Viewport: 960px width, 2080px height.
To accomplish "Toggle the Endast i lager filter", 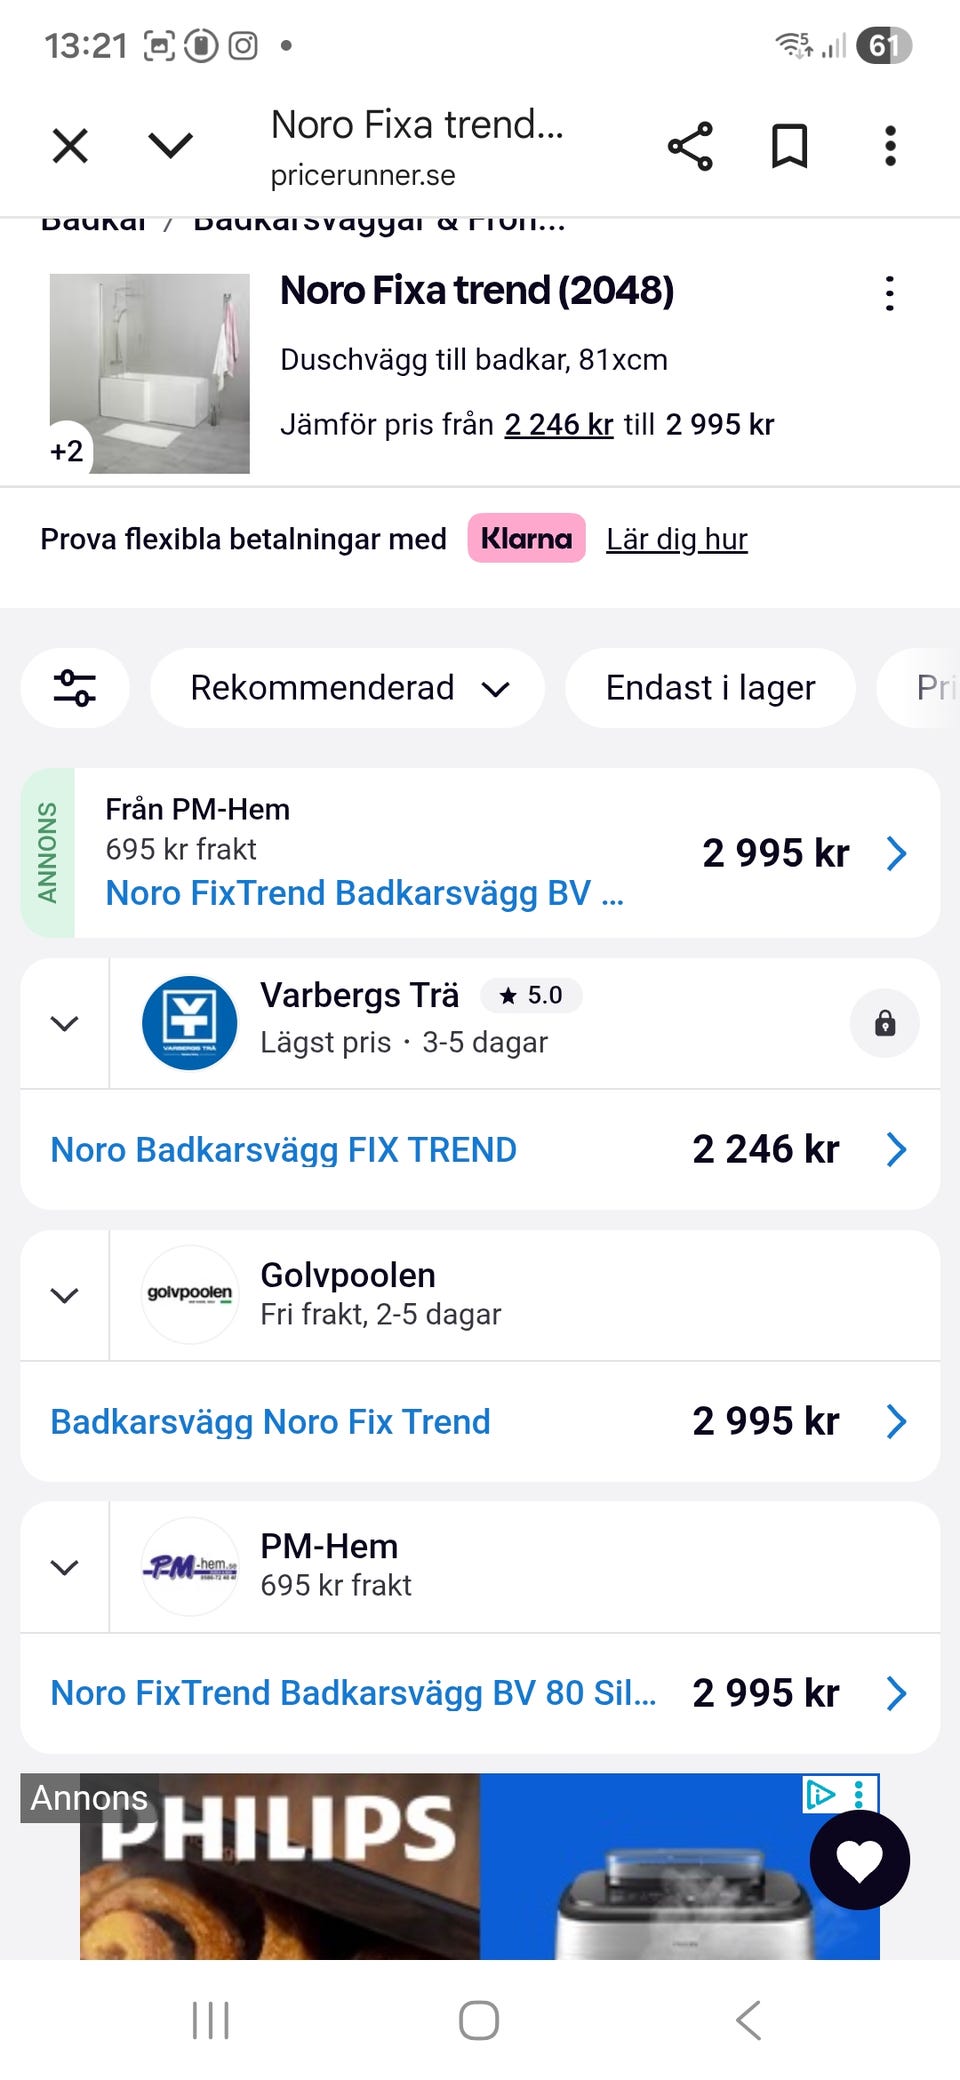I will (710, 688).
